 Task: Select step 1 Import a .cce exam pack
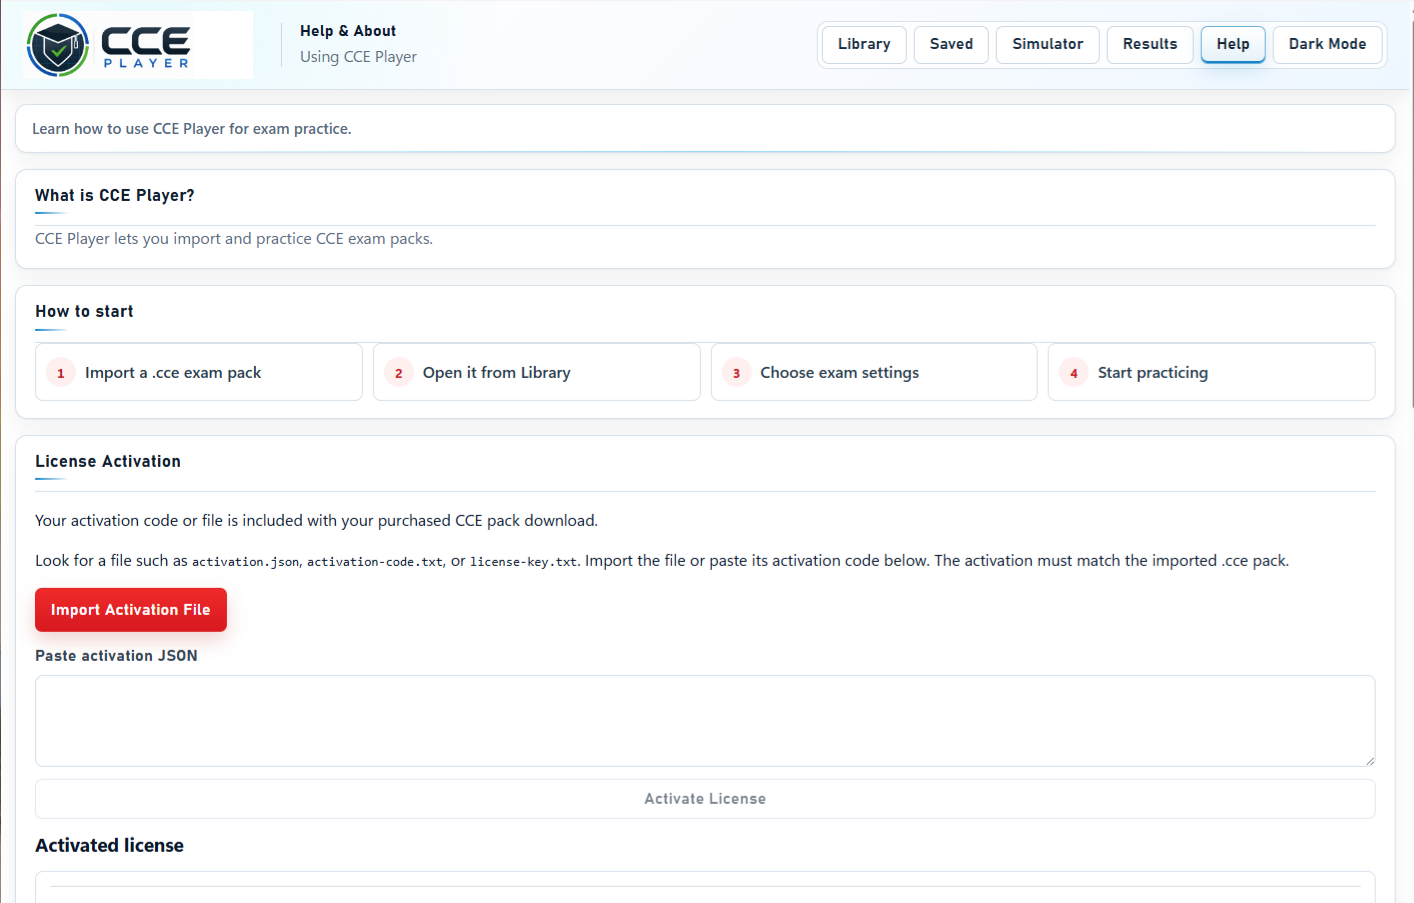tap(199, 372)
